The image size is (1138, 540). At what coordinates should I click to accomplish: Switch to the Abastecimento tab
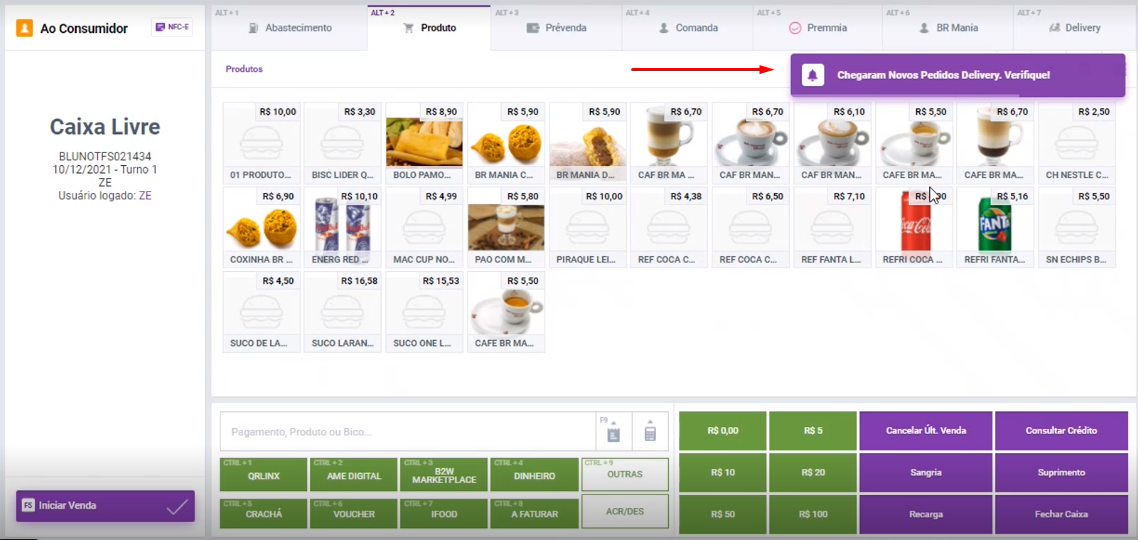[x=290, y=28]
